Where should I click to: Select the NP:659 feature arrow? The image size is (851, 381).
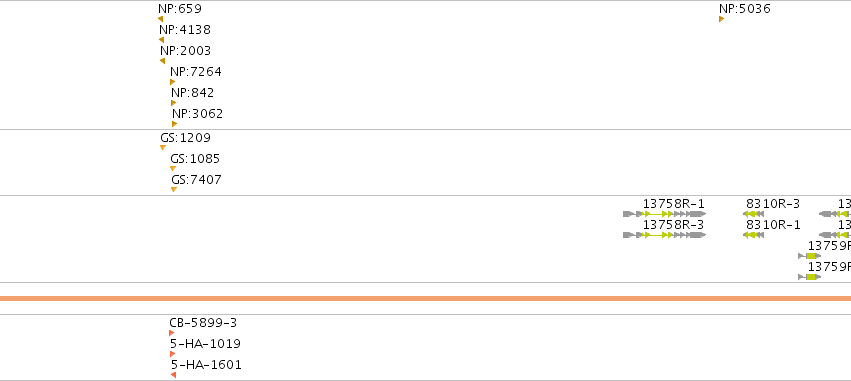160,19
